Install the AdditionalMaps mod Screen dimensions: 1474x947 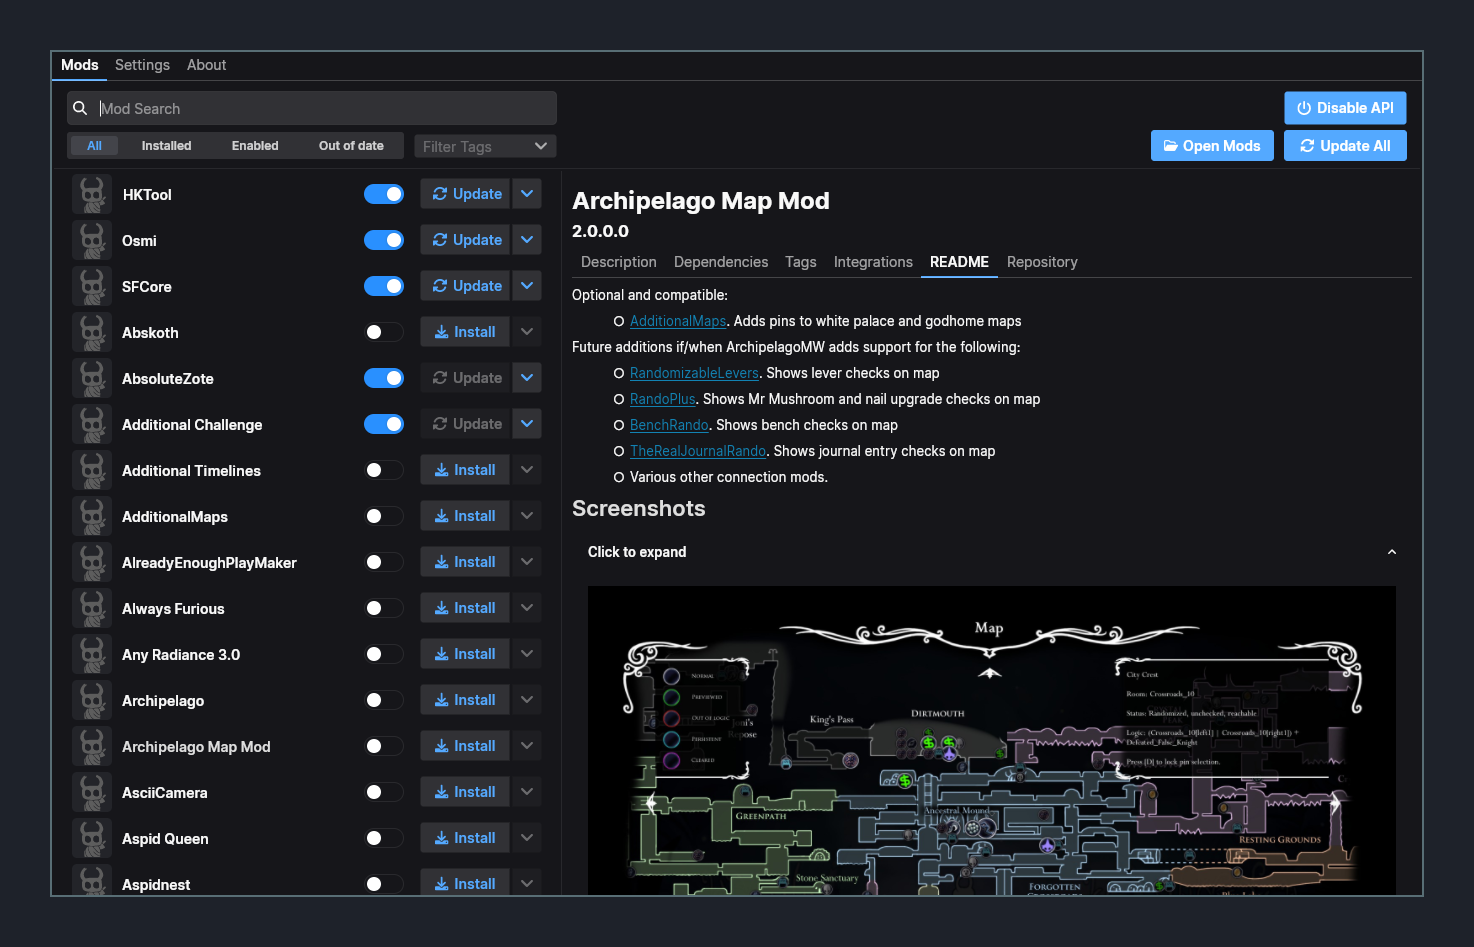(466, 516)
